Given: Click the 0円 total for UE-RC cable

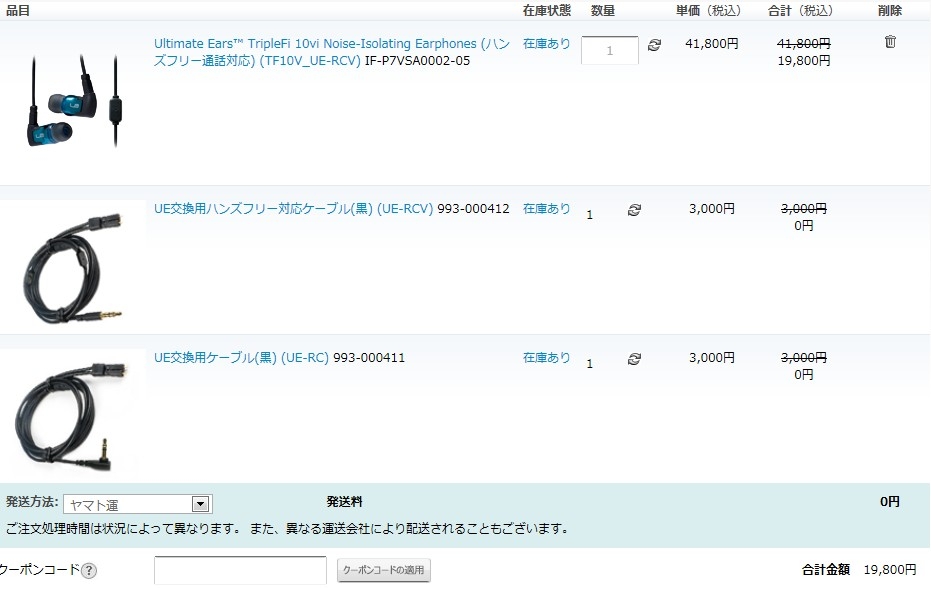Looking at the screenshot, I should point(804,375).
